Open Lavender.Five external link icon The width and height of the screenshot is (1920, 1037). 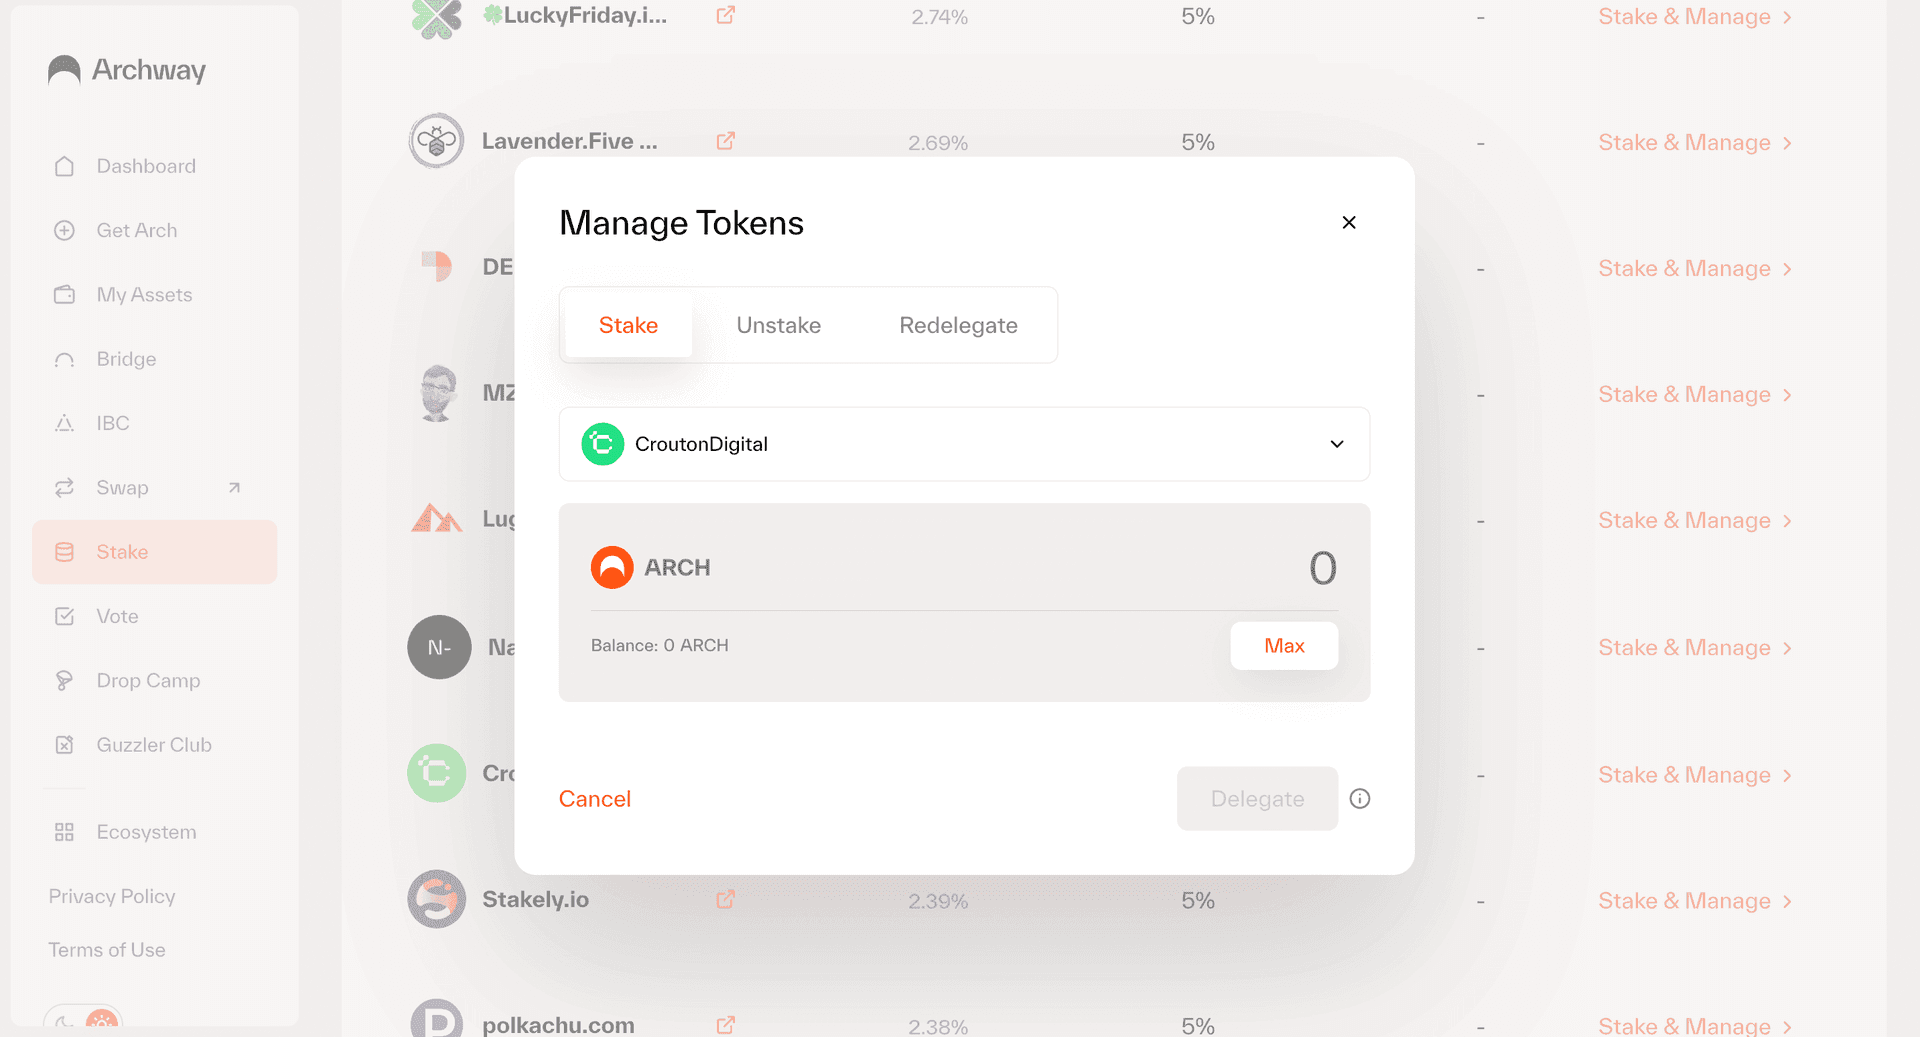[725, 141]
